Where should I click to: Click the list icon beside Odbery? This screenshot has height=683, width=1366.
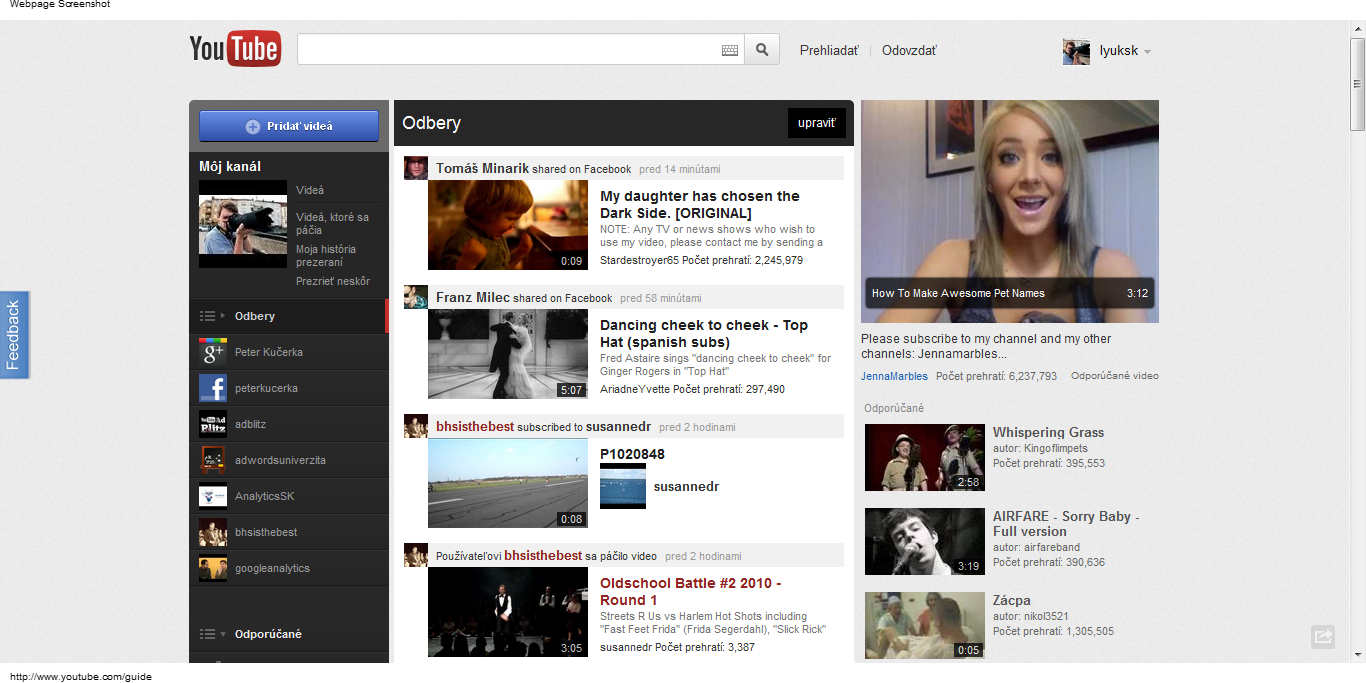point(208,316)
